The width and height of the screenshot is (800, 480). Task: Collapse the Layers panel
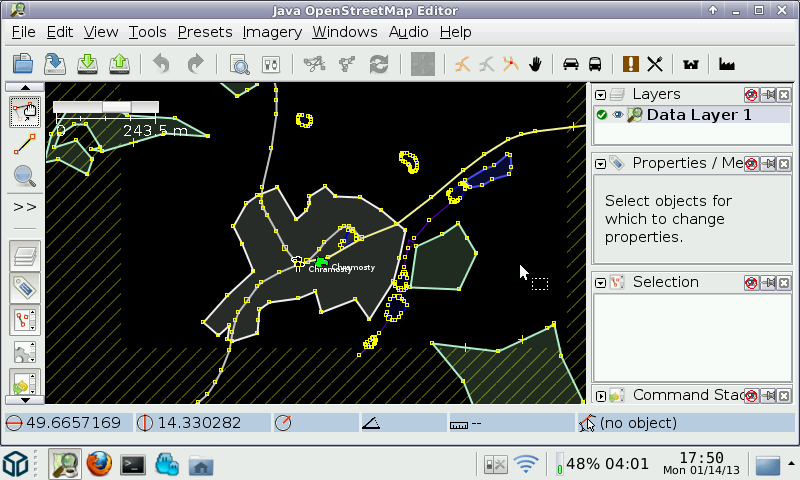coord(601,95)
